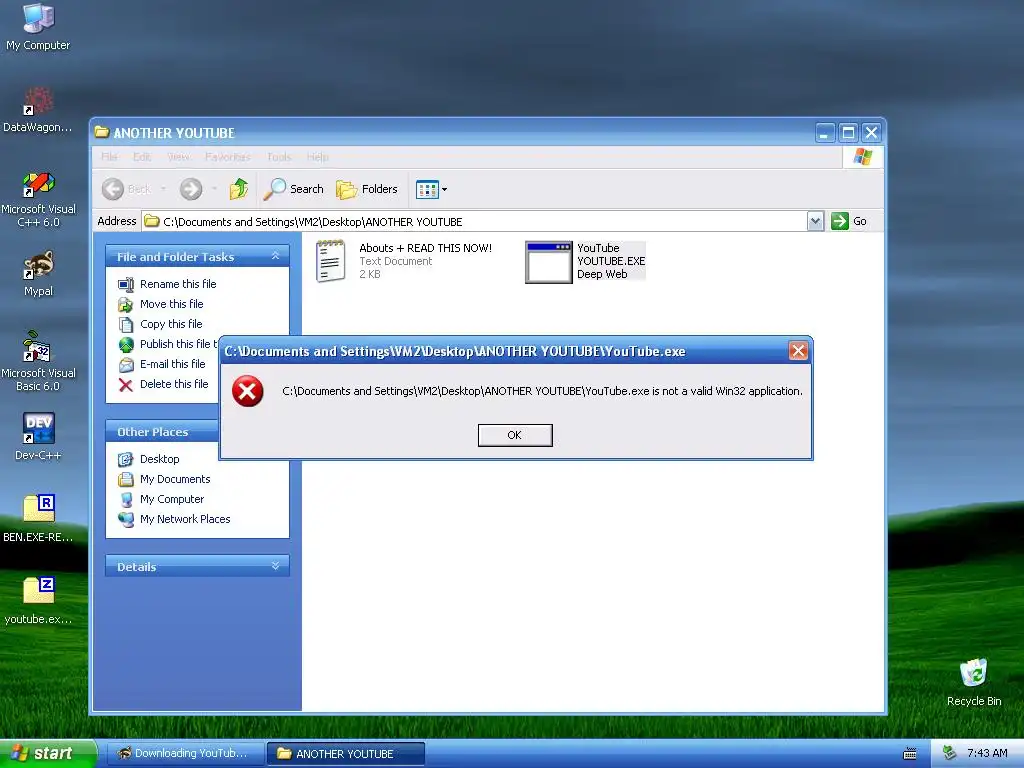The image size is (1024, 768).
Task: Launch Microsoft Visual C++ 6.0 shortcut
Action: click(38, 199)
